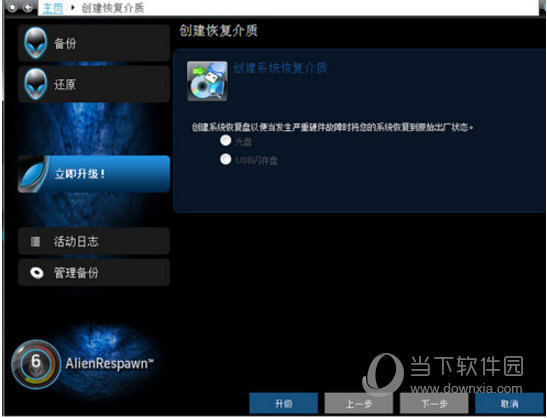Image resolution: width=547 pixels, height=418 pixels.
Task: Open the 还原 menu item
Action: 94,84
